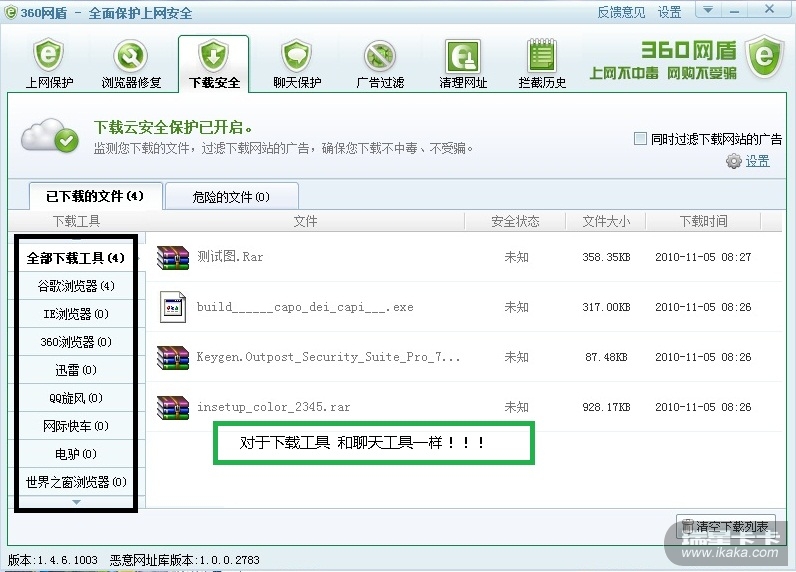
Task: Click the RAR icon for insetup_color_2345.rar
Action: point(173,407)
